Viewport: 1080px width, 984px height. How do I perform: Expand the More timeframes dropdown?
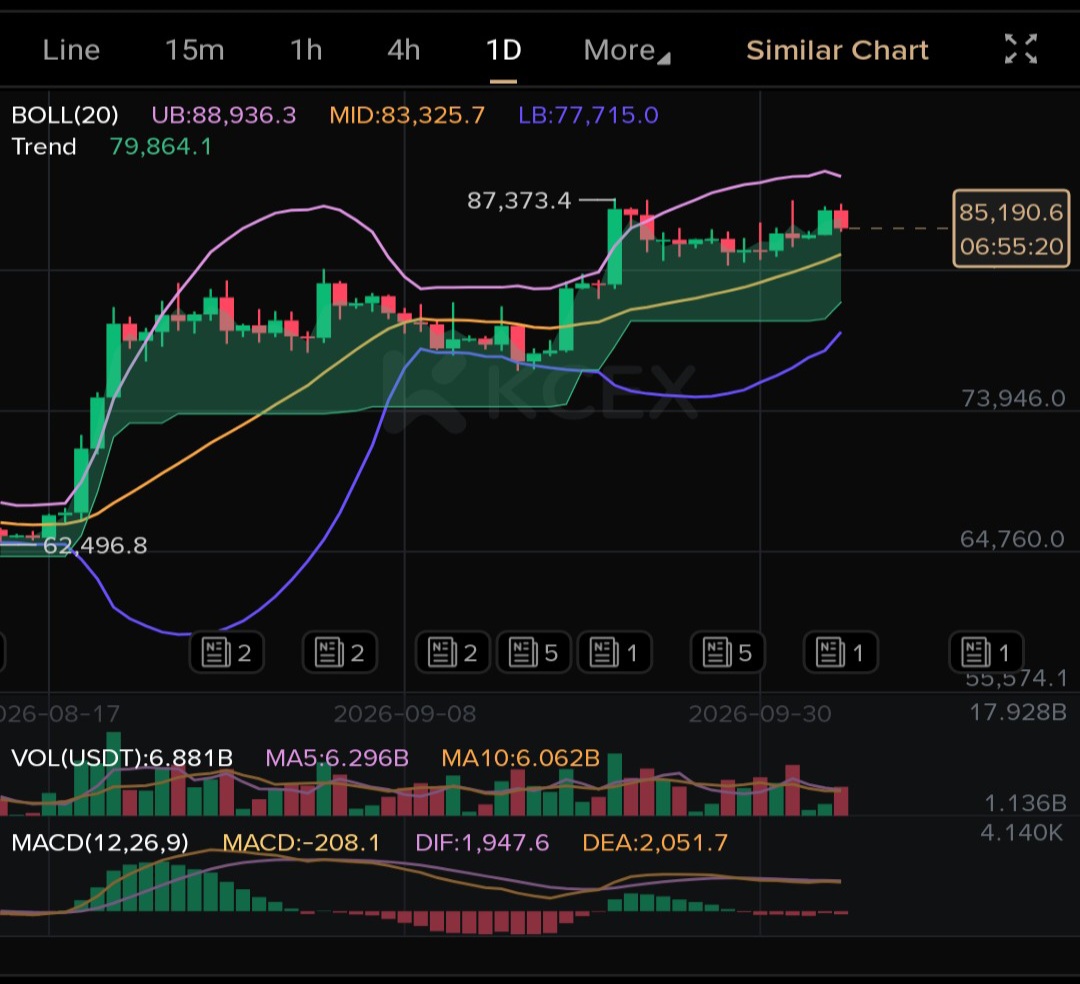click(626, 50)
